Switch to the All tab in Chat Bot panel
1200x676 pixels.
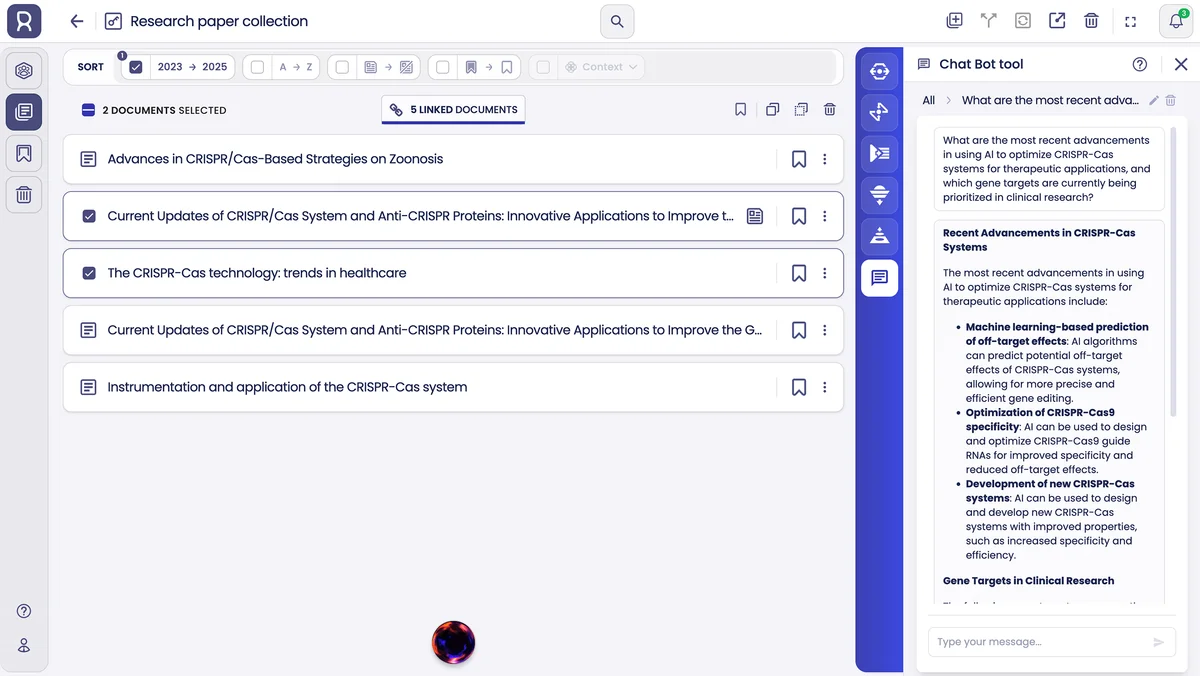[928, 100]
